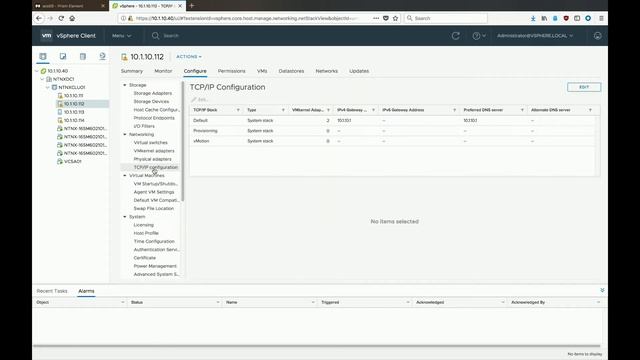Image resolution: width=640 pixels, height=360 pixels.
Task: Collapse the System section
Action: click(125, 217)
